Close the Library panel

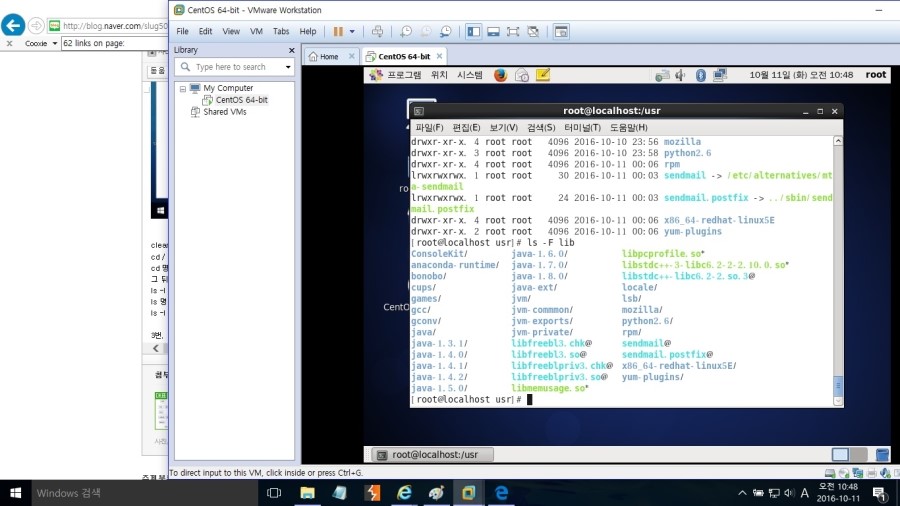tap(292, 50)
